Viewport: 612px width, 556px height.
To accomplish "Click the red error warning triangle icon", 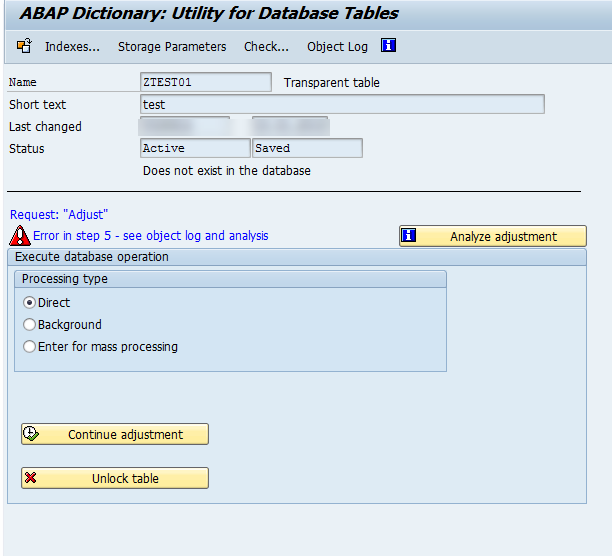I will tap(20, 236).
